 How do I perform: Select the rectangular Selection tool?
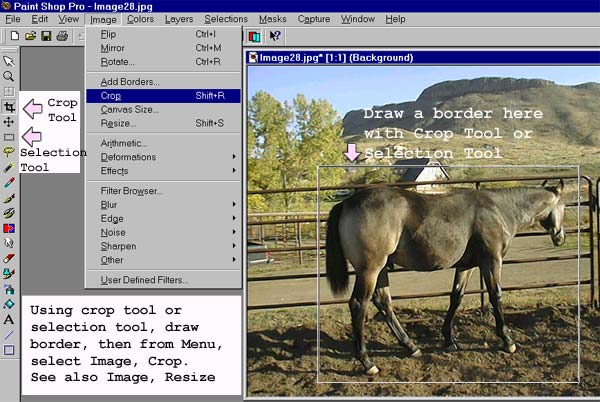9,137
